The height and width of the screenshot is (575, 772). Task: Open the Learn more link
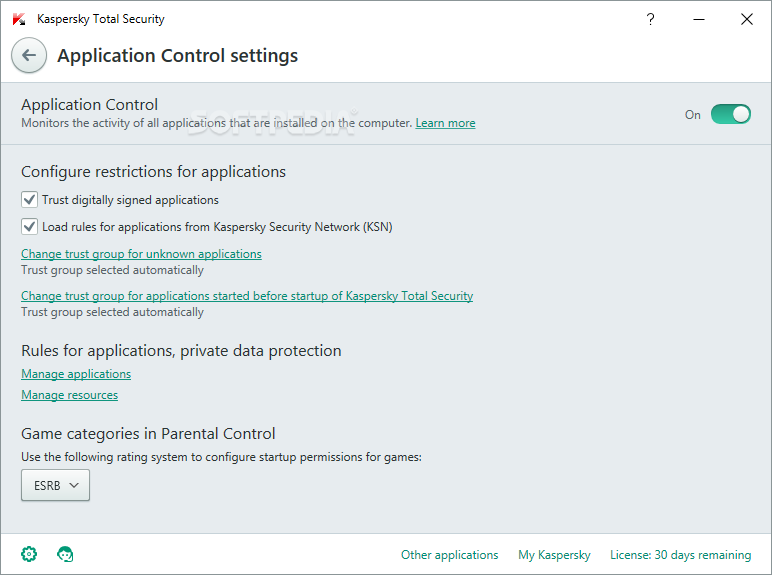click(445, 123)
